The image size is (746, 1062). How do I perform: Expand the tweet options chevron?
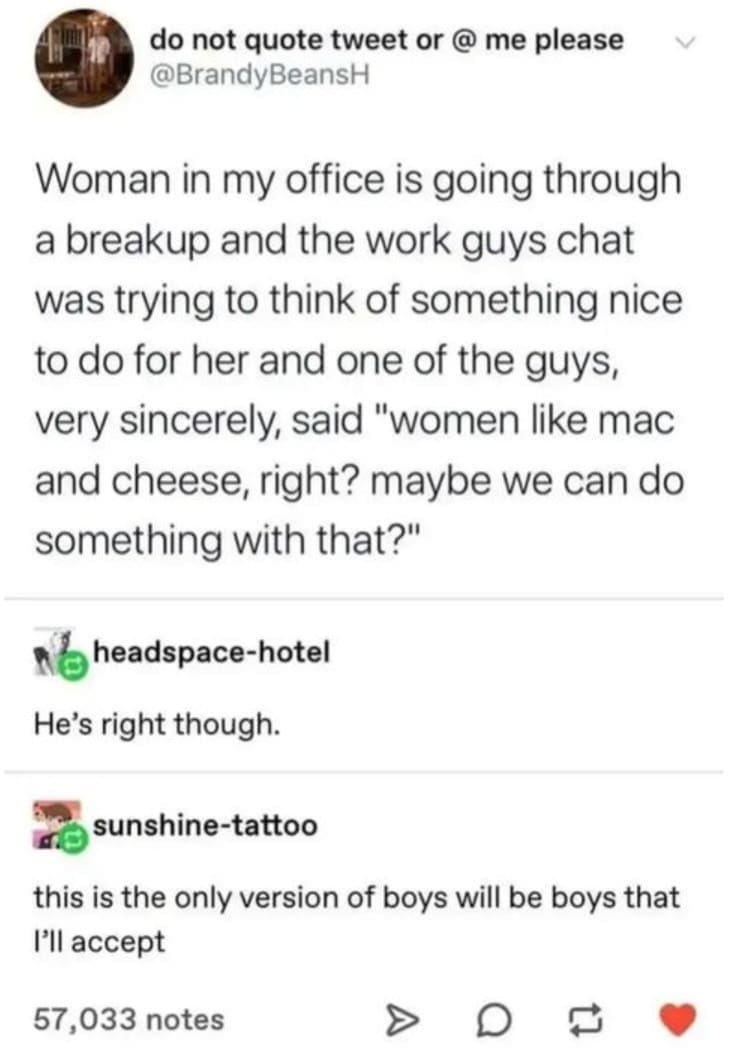[x=686, y=43]
